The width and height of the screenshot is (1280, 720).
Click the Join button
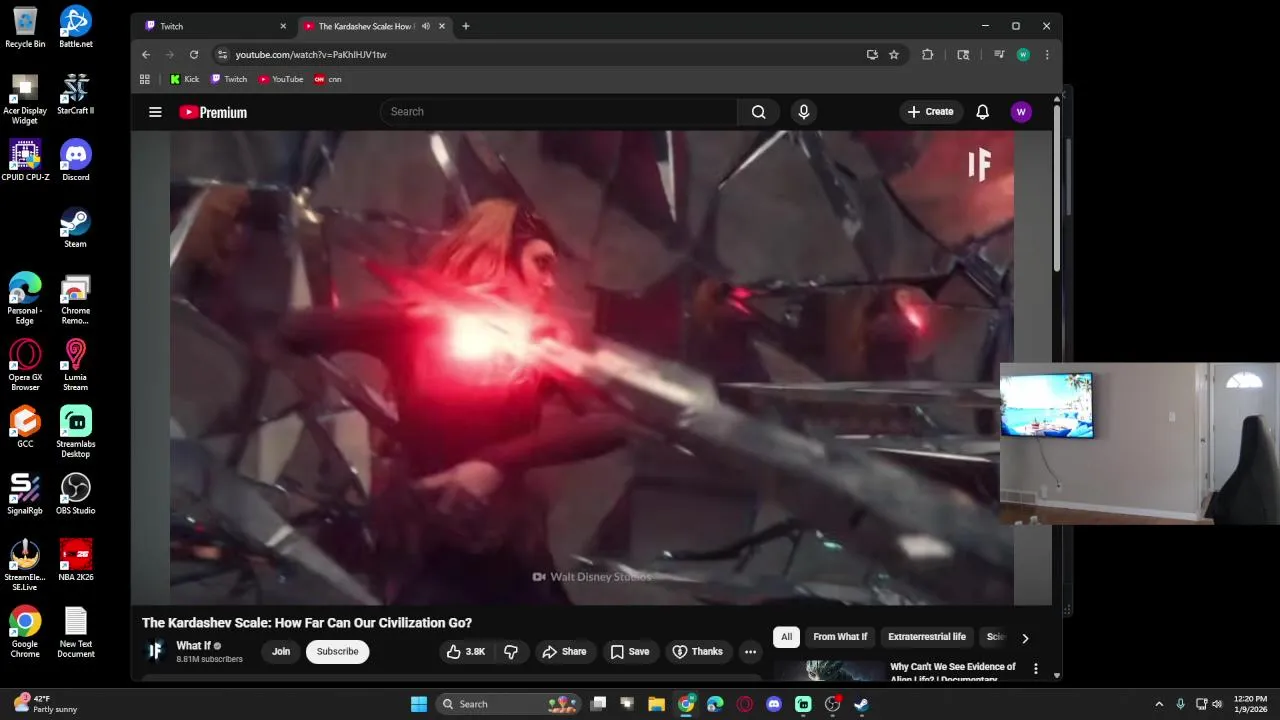(x=281, y=651)
